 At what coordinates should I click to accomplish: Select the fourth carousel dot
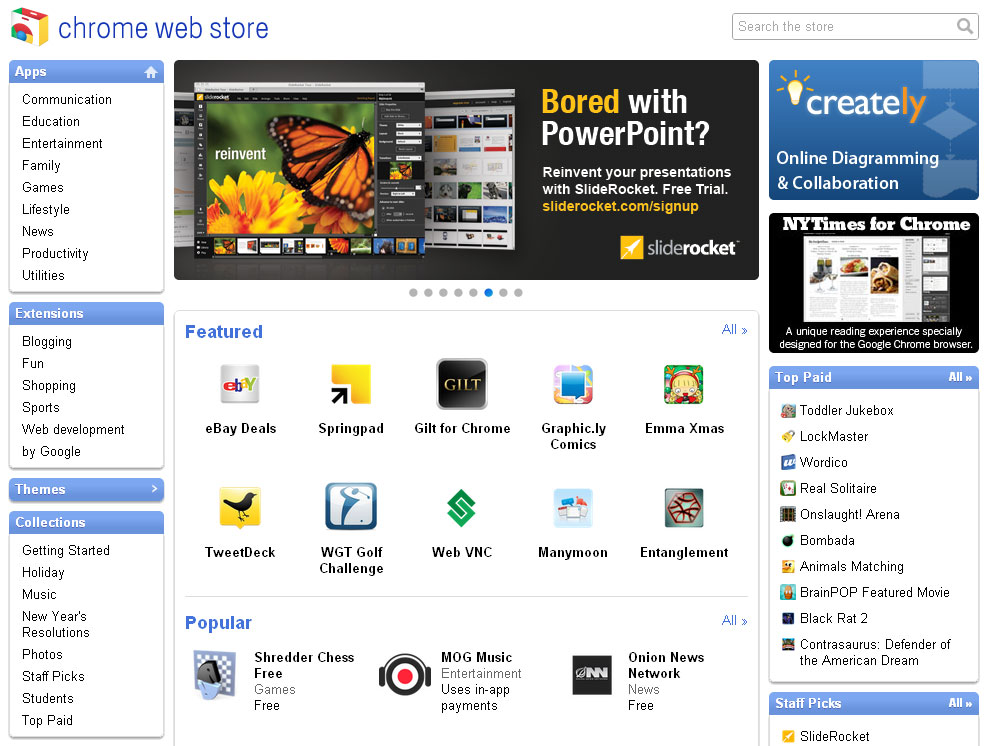tap(458, 292)
